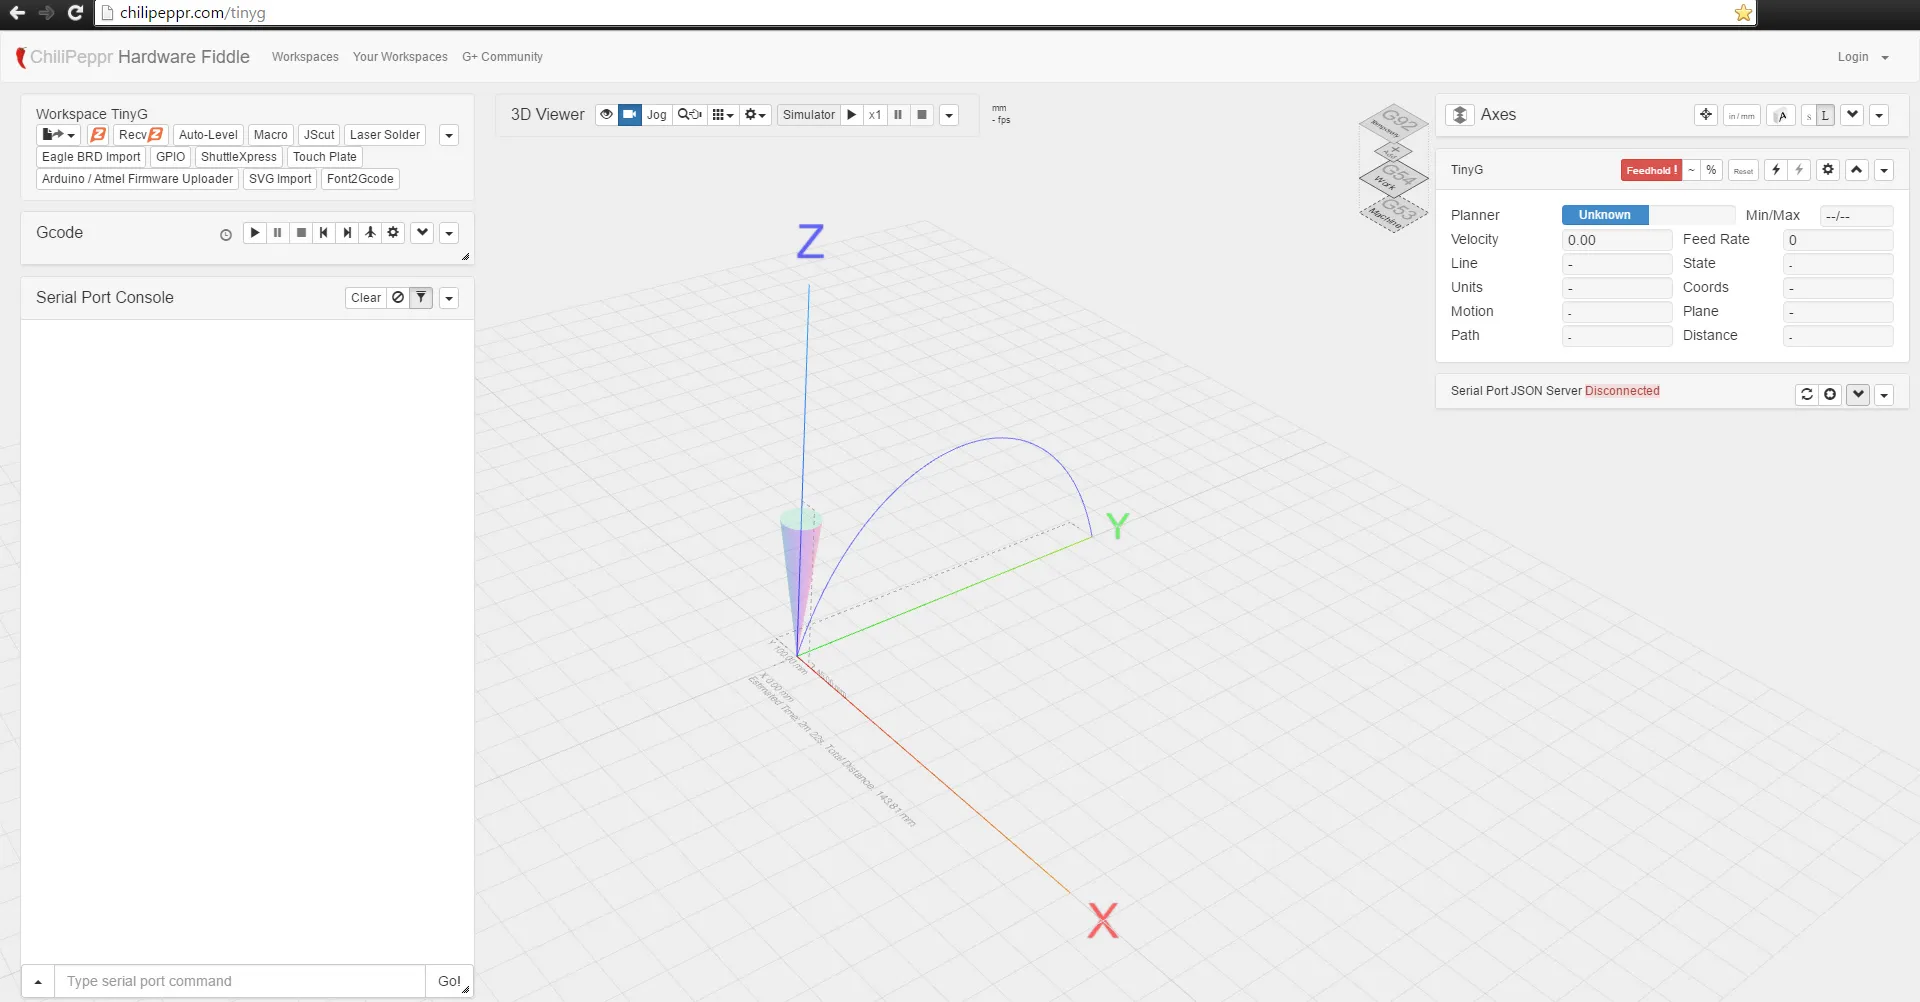Refresh the Serial Port JSON Server list

pyautogui.click(x=1806, y=394)
